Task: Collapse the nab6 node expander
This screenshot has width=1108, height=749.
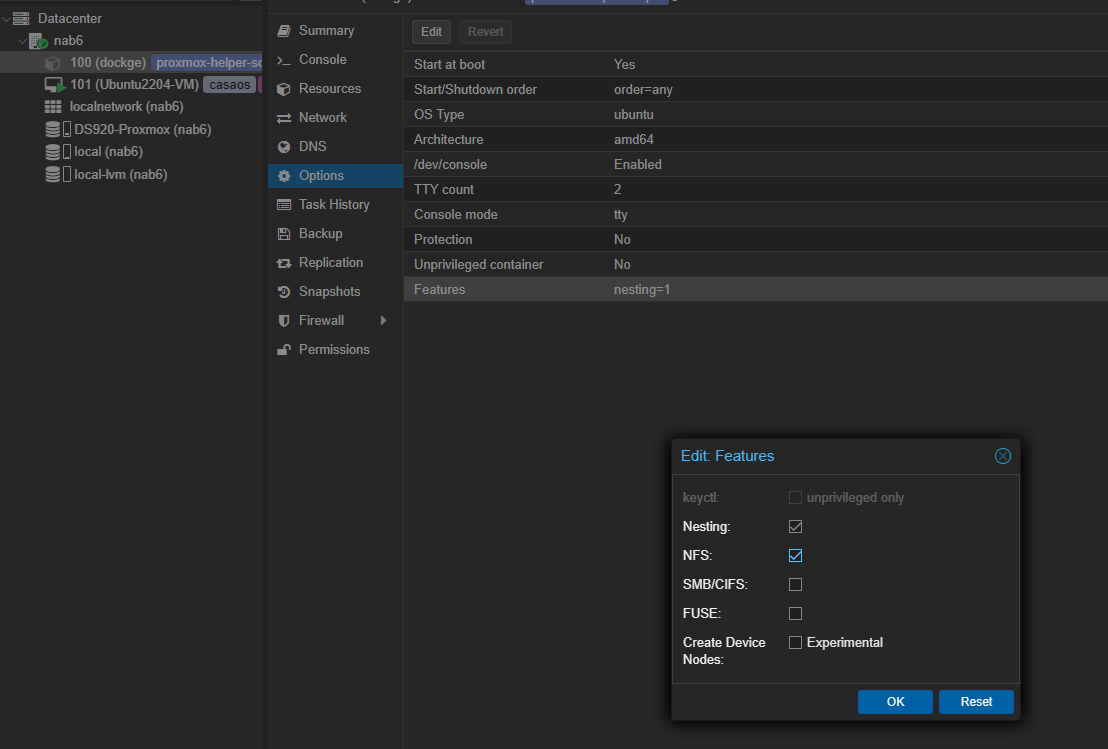Action: (22, 41)
